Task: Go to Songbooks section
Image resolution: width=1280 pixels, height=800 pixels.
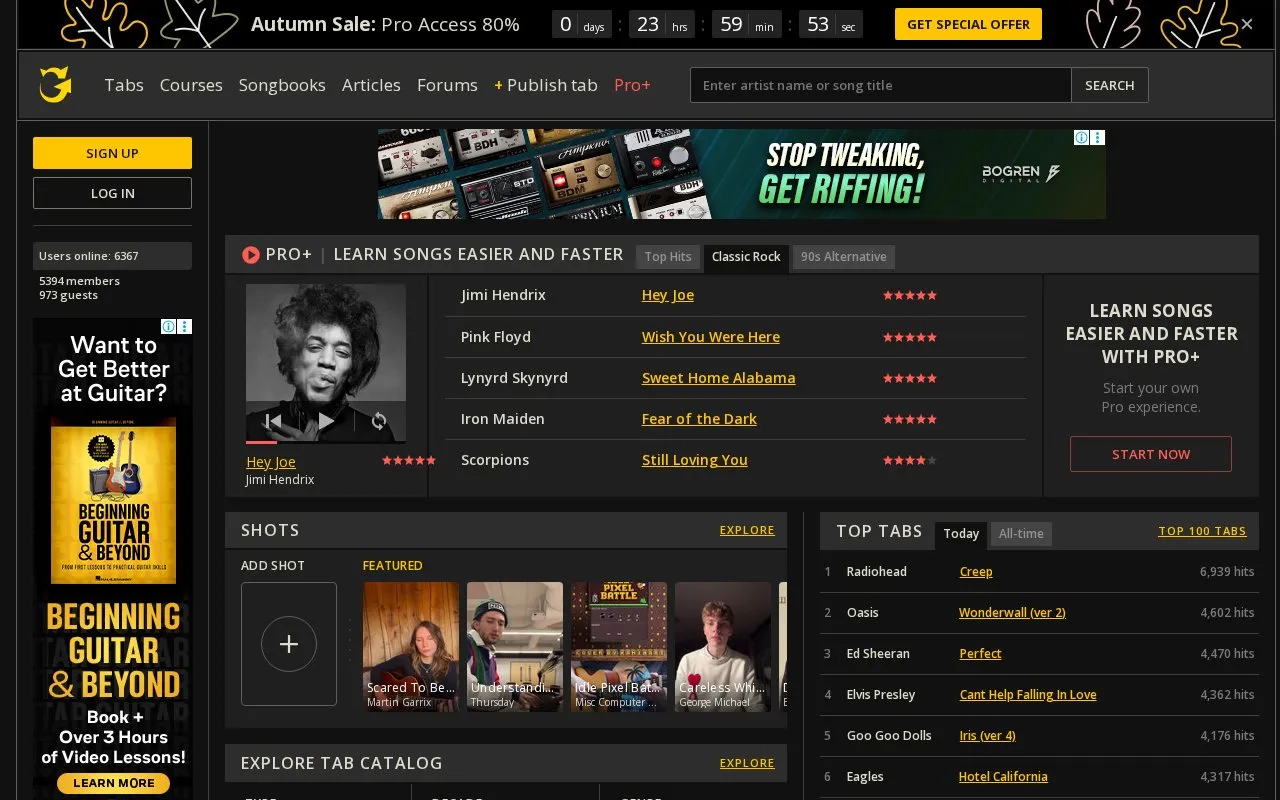Action: 282,85
